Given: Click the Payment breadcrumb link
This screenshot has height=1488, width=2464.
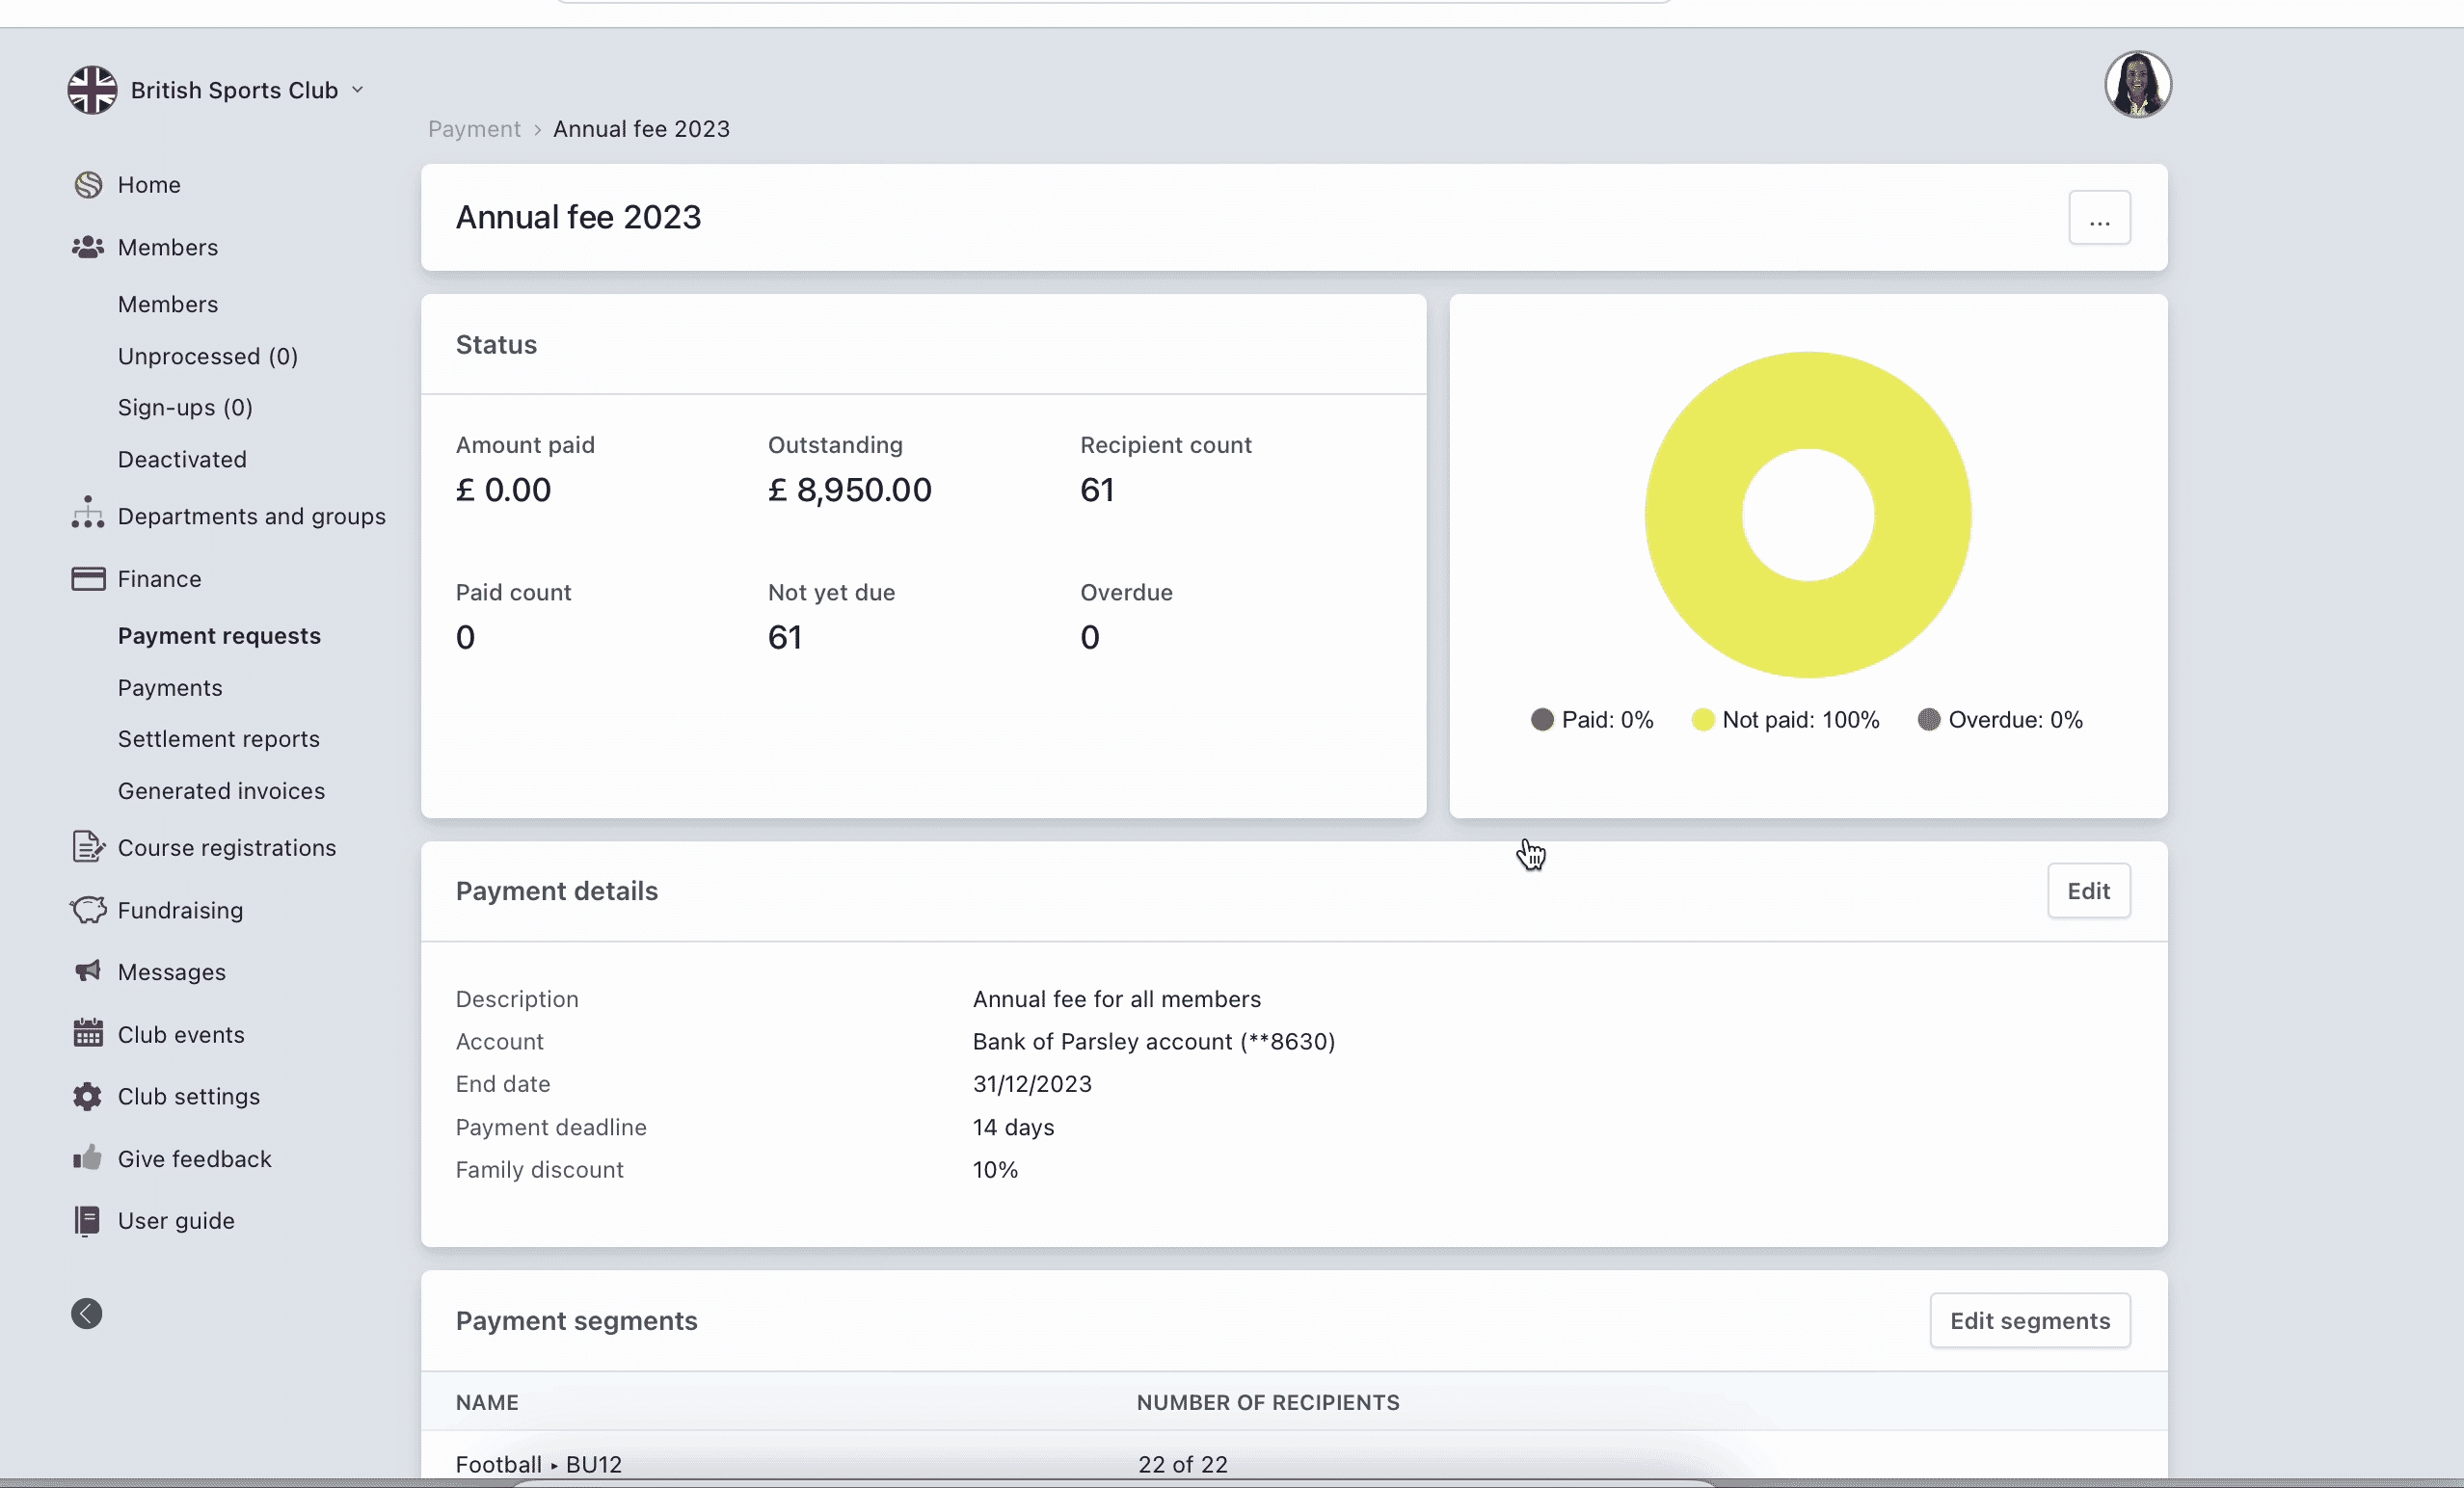Looking at the screenshot, I should coord(474,129).
